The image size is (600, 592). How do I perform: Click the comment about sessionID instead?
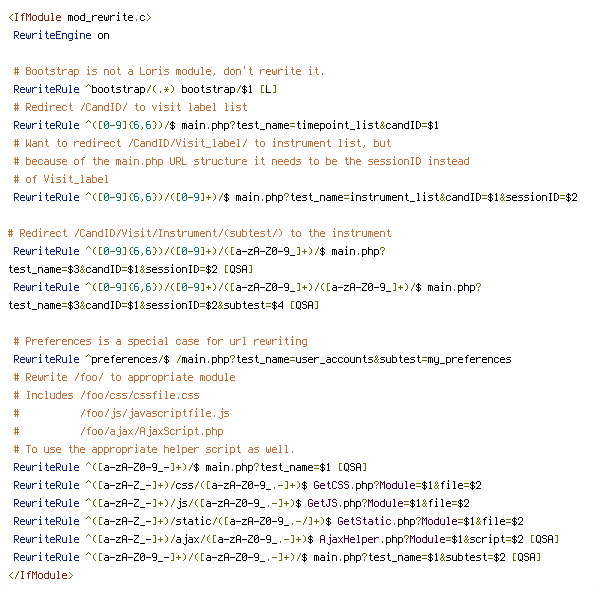coord(241,161)
